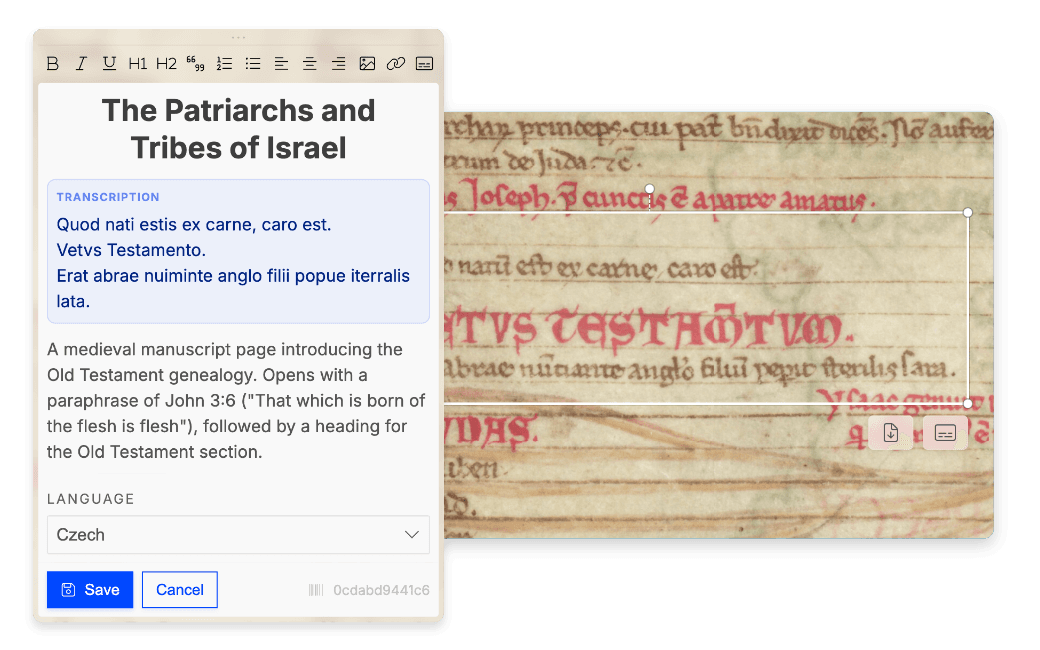Insert a caption block from the toolbar
This screenshot has width=1040, height=650.
423,63
